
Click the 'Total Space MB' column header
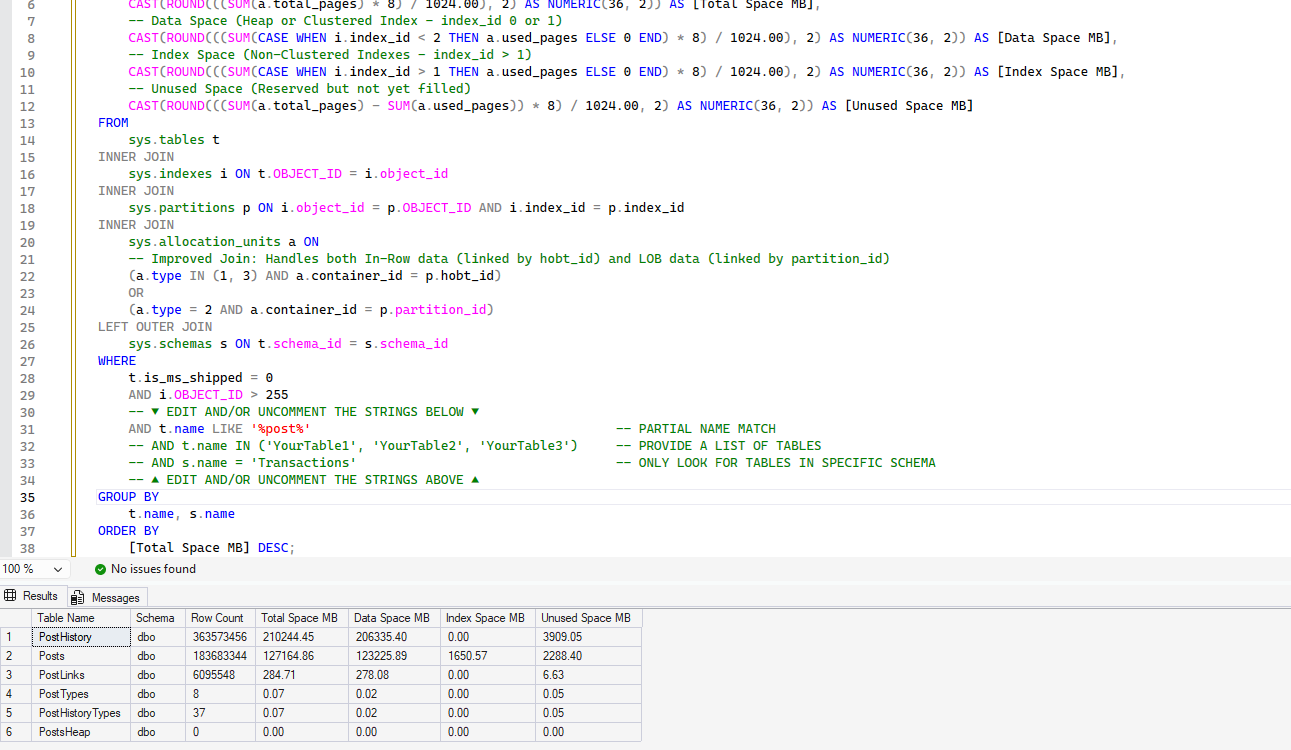click(x=299, y=618)
